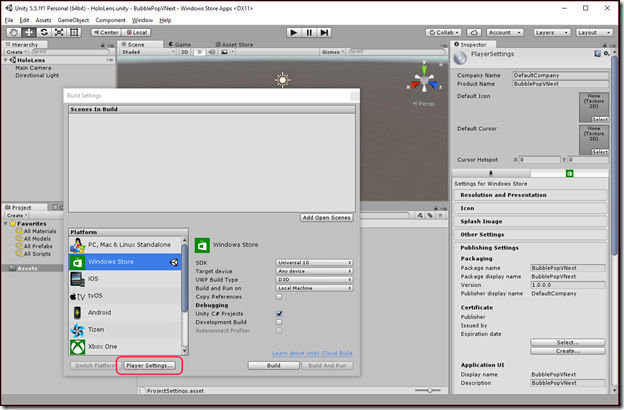
Task: Click certificate Create button
Action: tap(568, 351)
